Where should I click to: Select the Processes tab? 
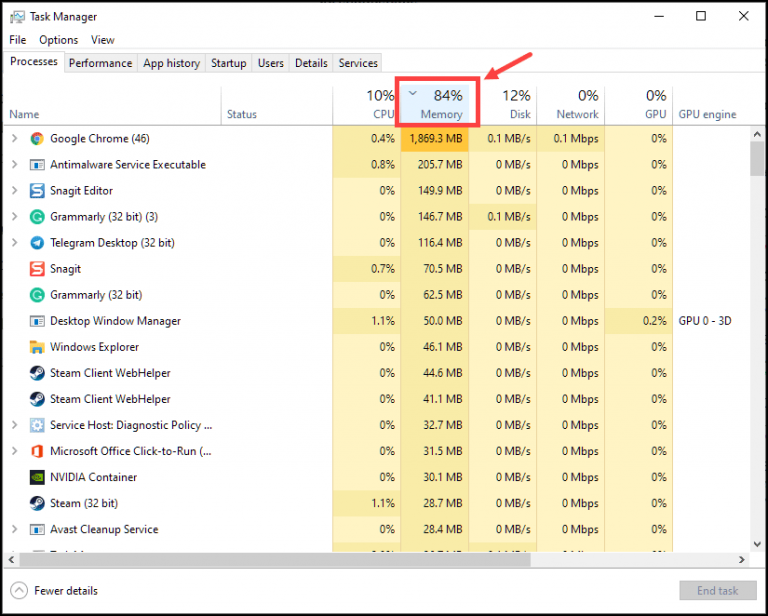(x=34, y=62)
